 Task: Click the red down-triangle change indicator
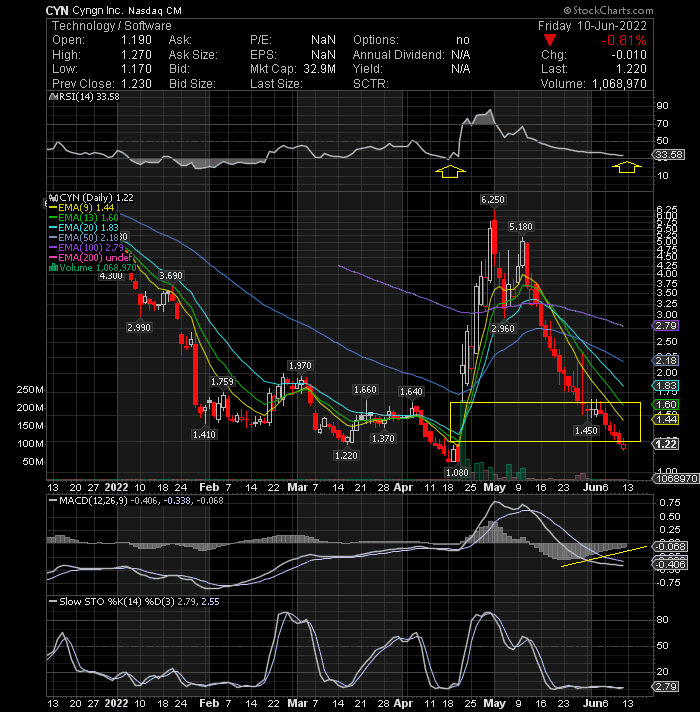(x=550, y=40)
